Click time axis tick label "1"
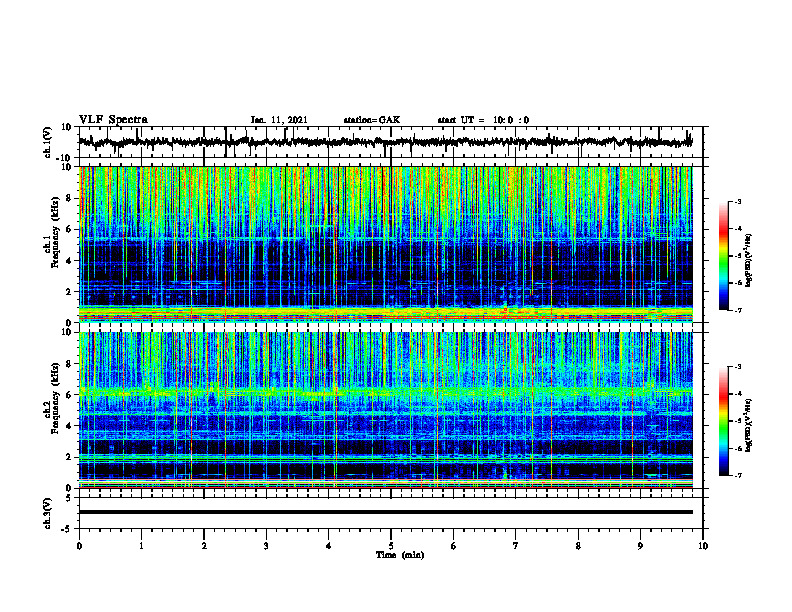The image size is (792, 612). pos(141,546)
